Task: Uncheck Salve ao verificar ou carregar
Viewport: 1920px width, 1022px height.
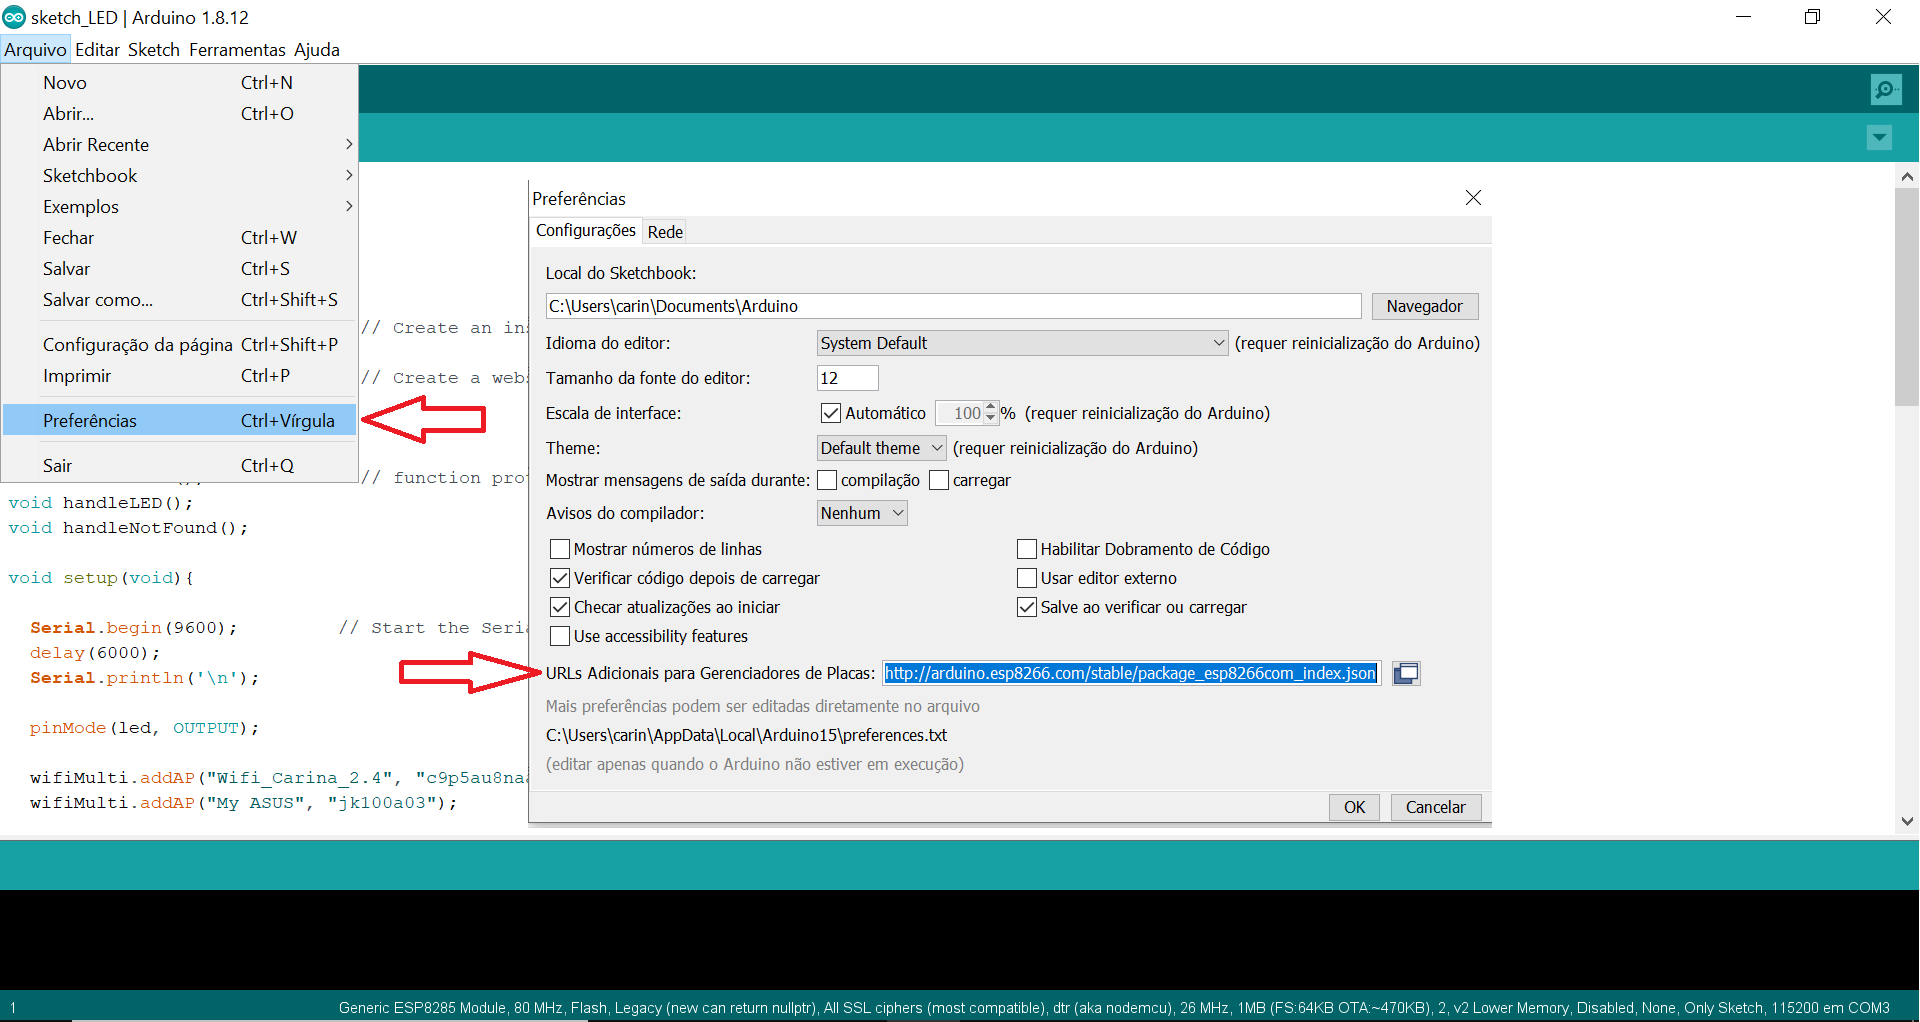Action: (x=1027, y=607)
